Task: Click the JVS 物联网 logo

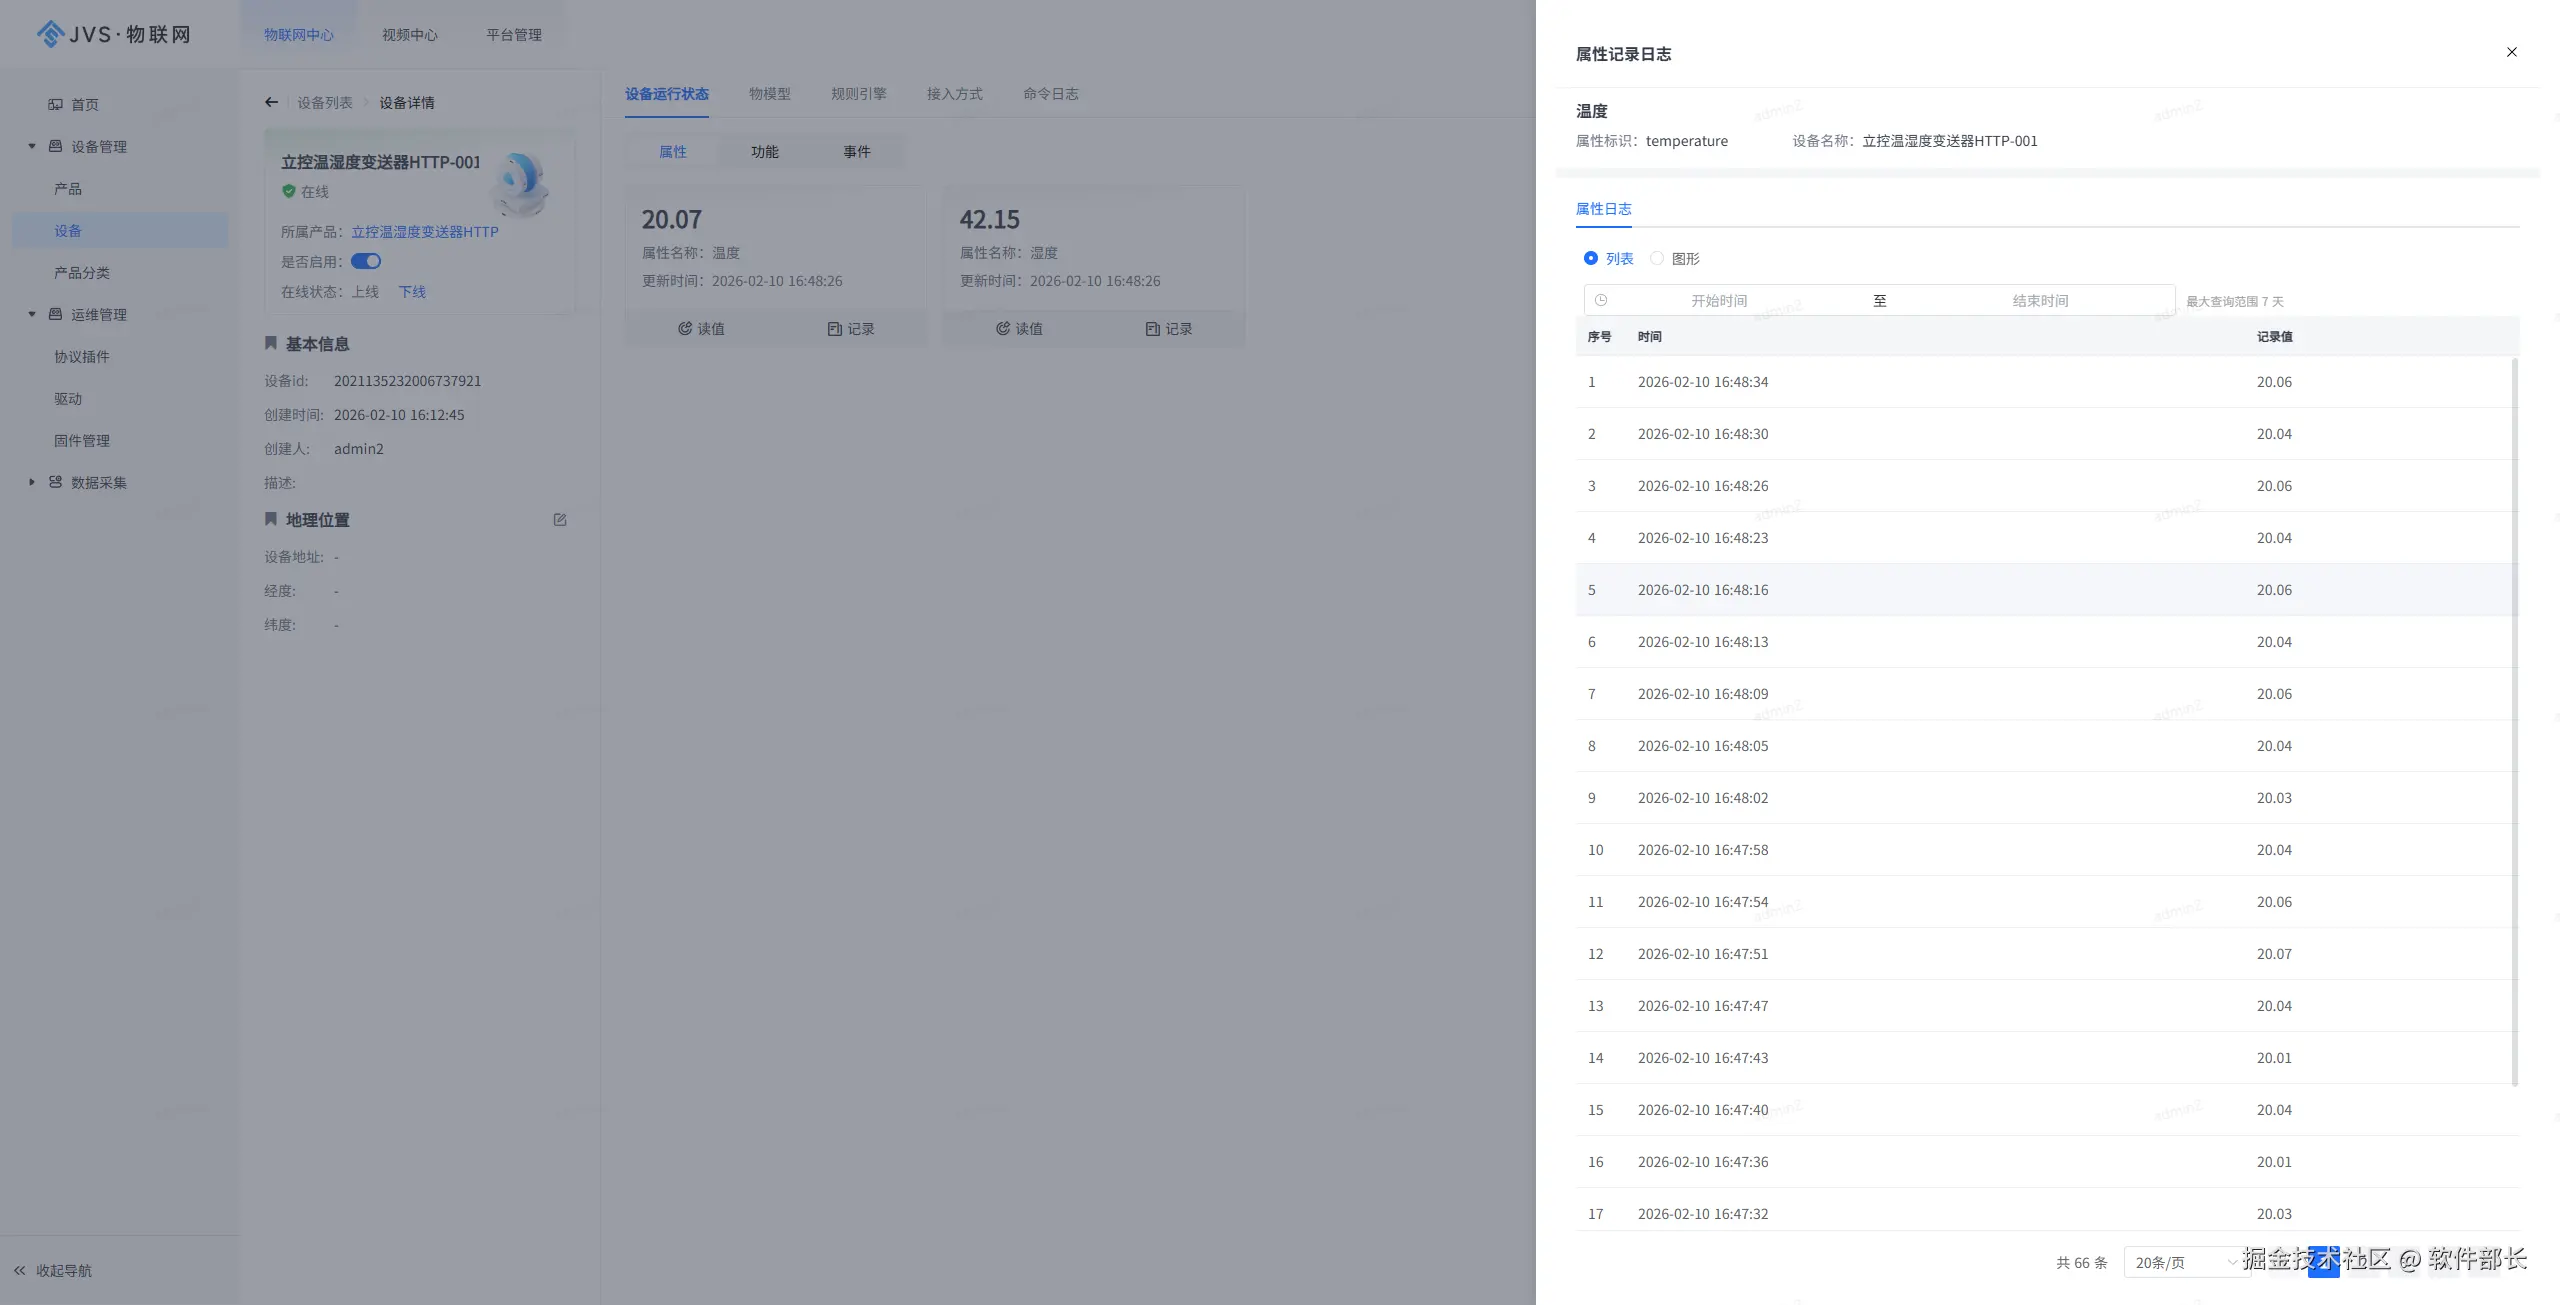Action: point(114,34)
